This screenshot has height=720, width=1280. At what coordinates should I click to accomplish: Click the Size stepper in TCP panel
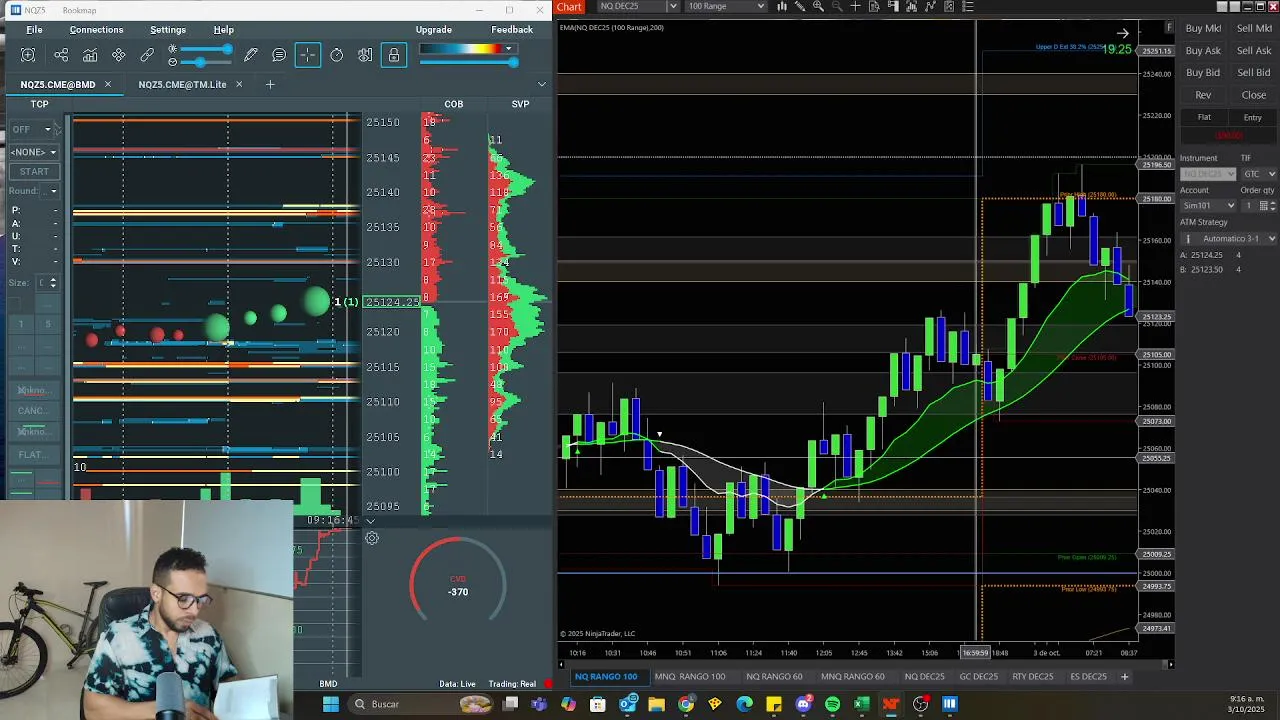point(53,283)
